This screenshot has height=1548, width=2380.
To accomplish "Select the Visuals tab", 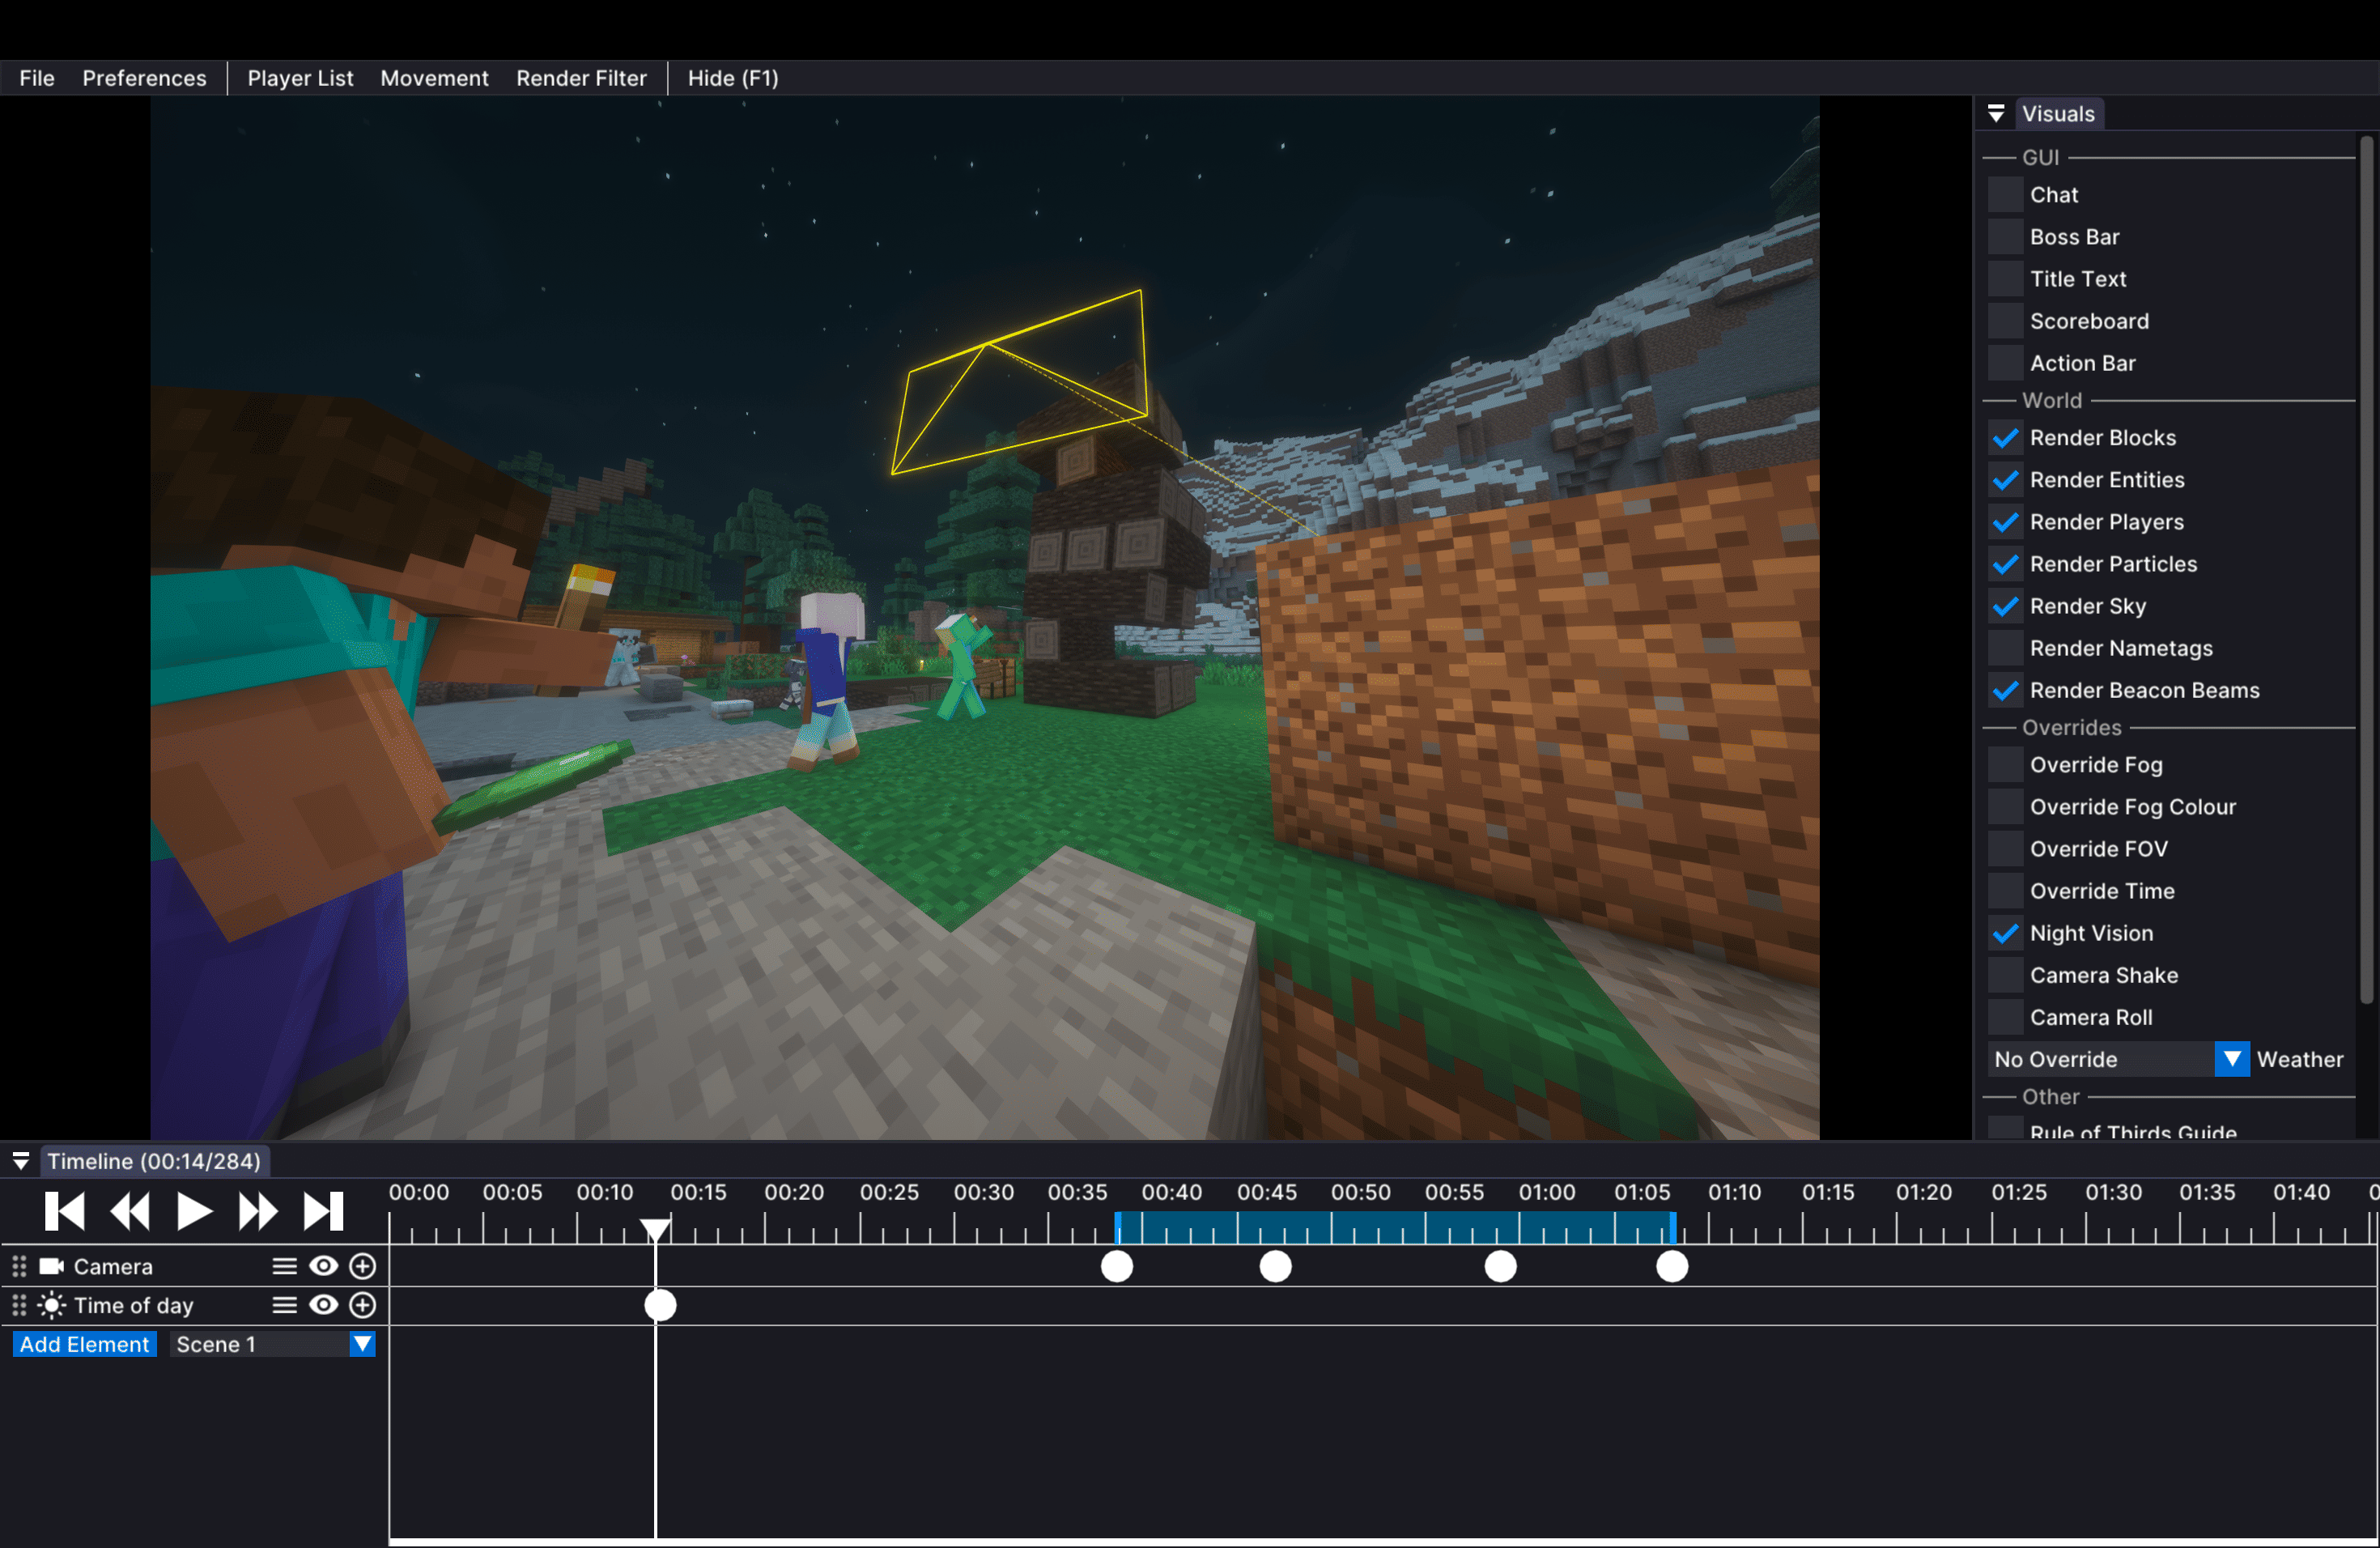I will click(2058, 114).
